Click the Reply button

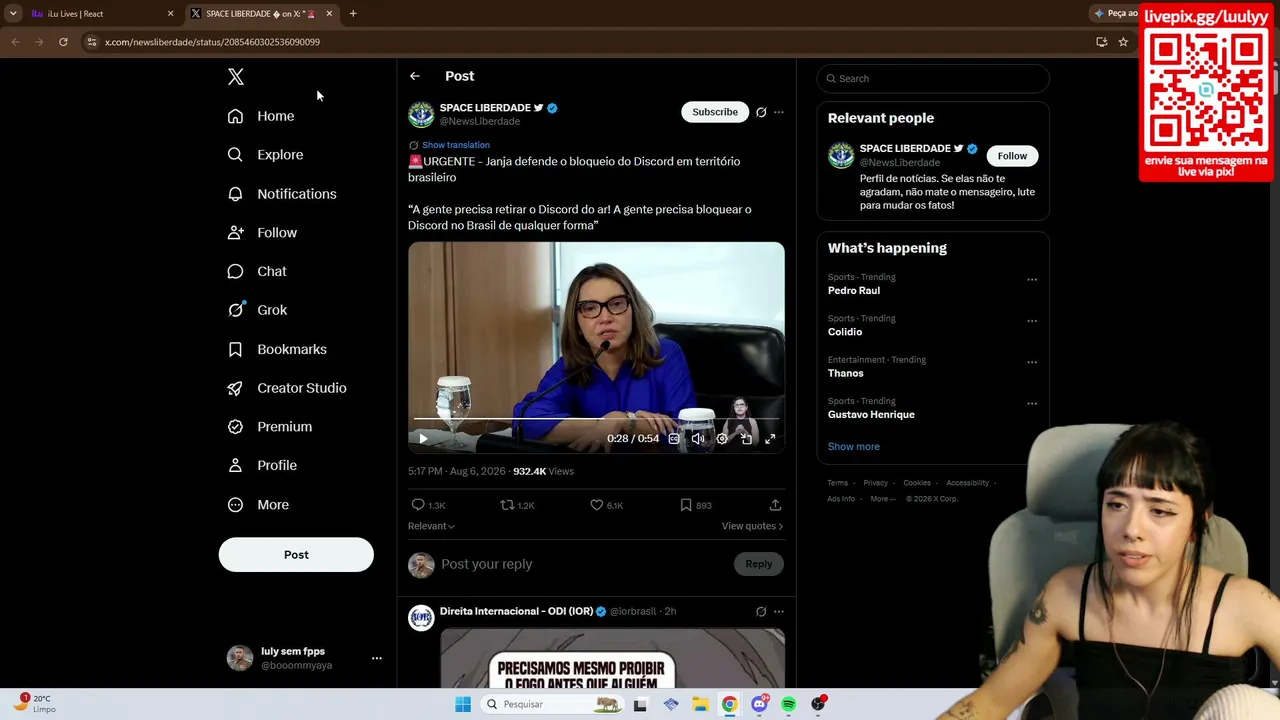759,564
